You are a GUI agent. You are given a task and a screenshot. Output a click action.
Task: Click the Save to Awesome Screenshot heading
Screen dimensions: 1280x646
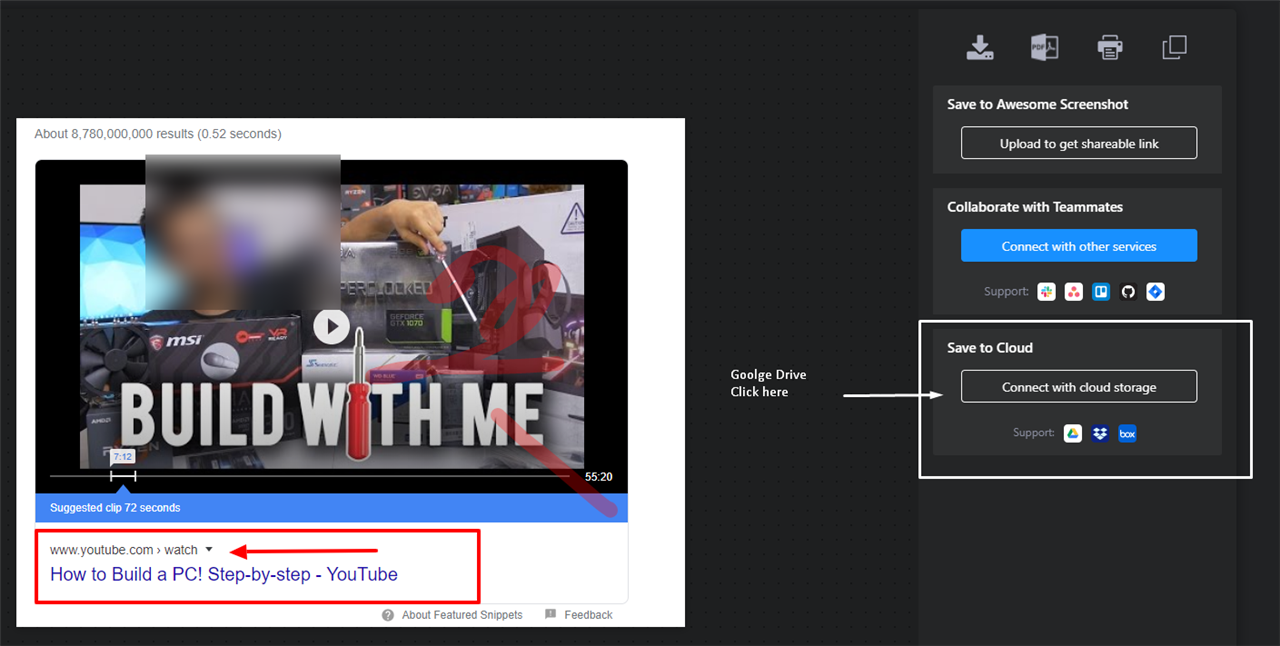[x=1038, y=104]
